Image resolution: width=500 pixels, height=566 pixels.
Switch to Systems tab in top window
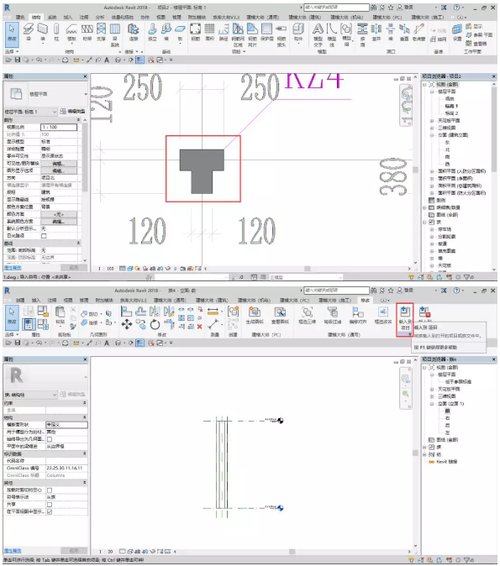52,17
